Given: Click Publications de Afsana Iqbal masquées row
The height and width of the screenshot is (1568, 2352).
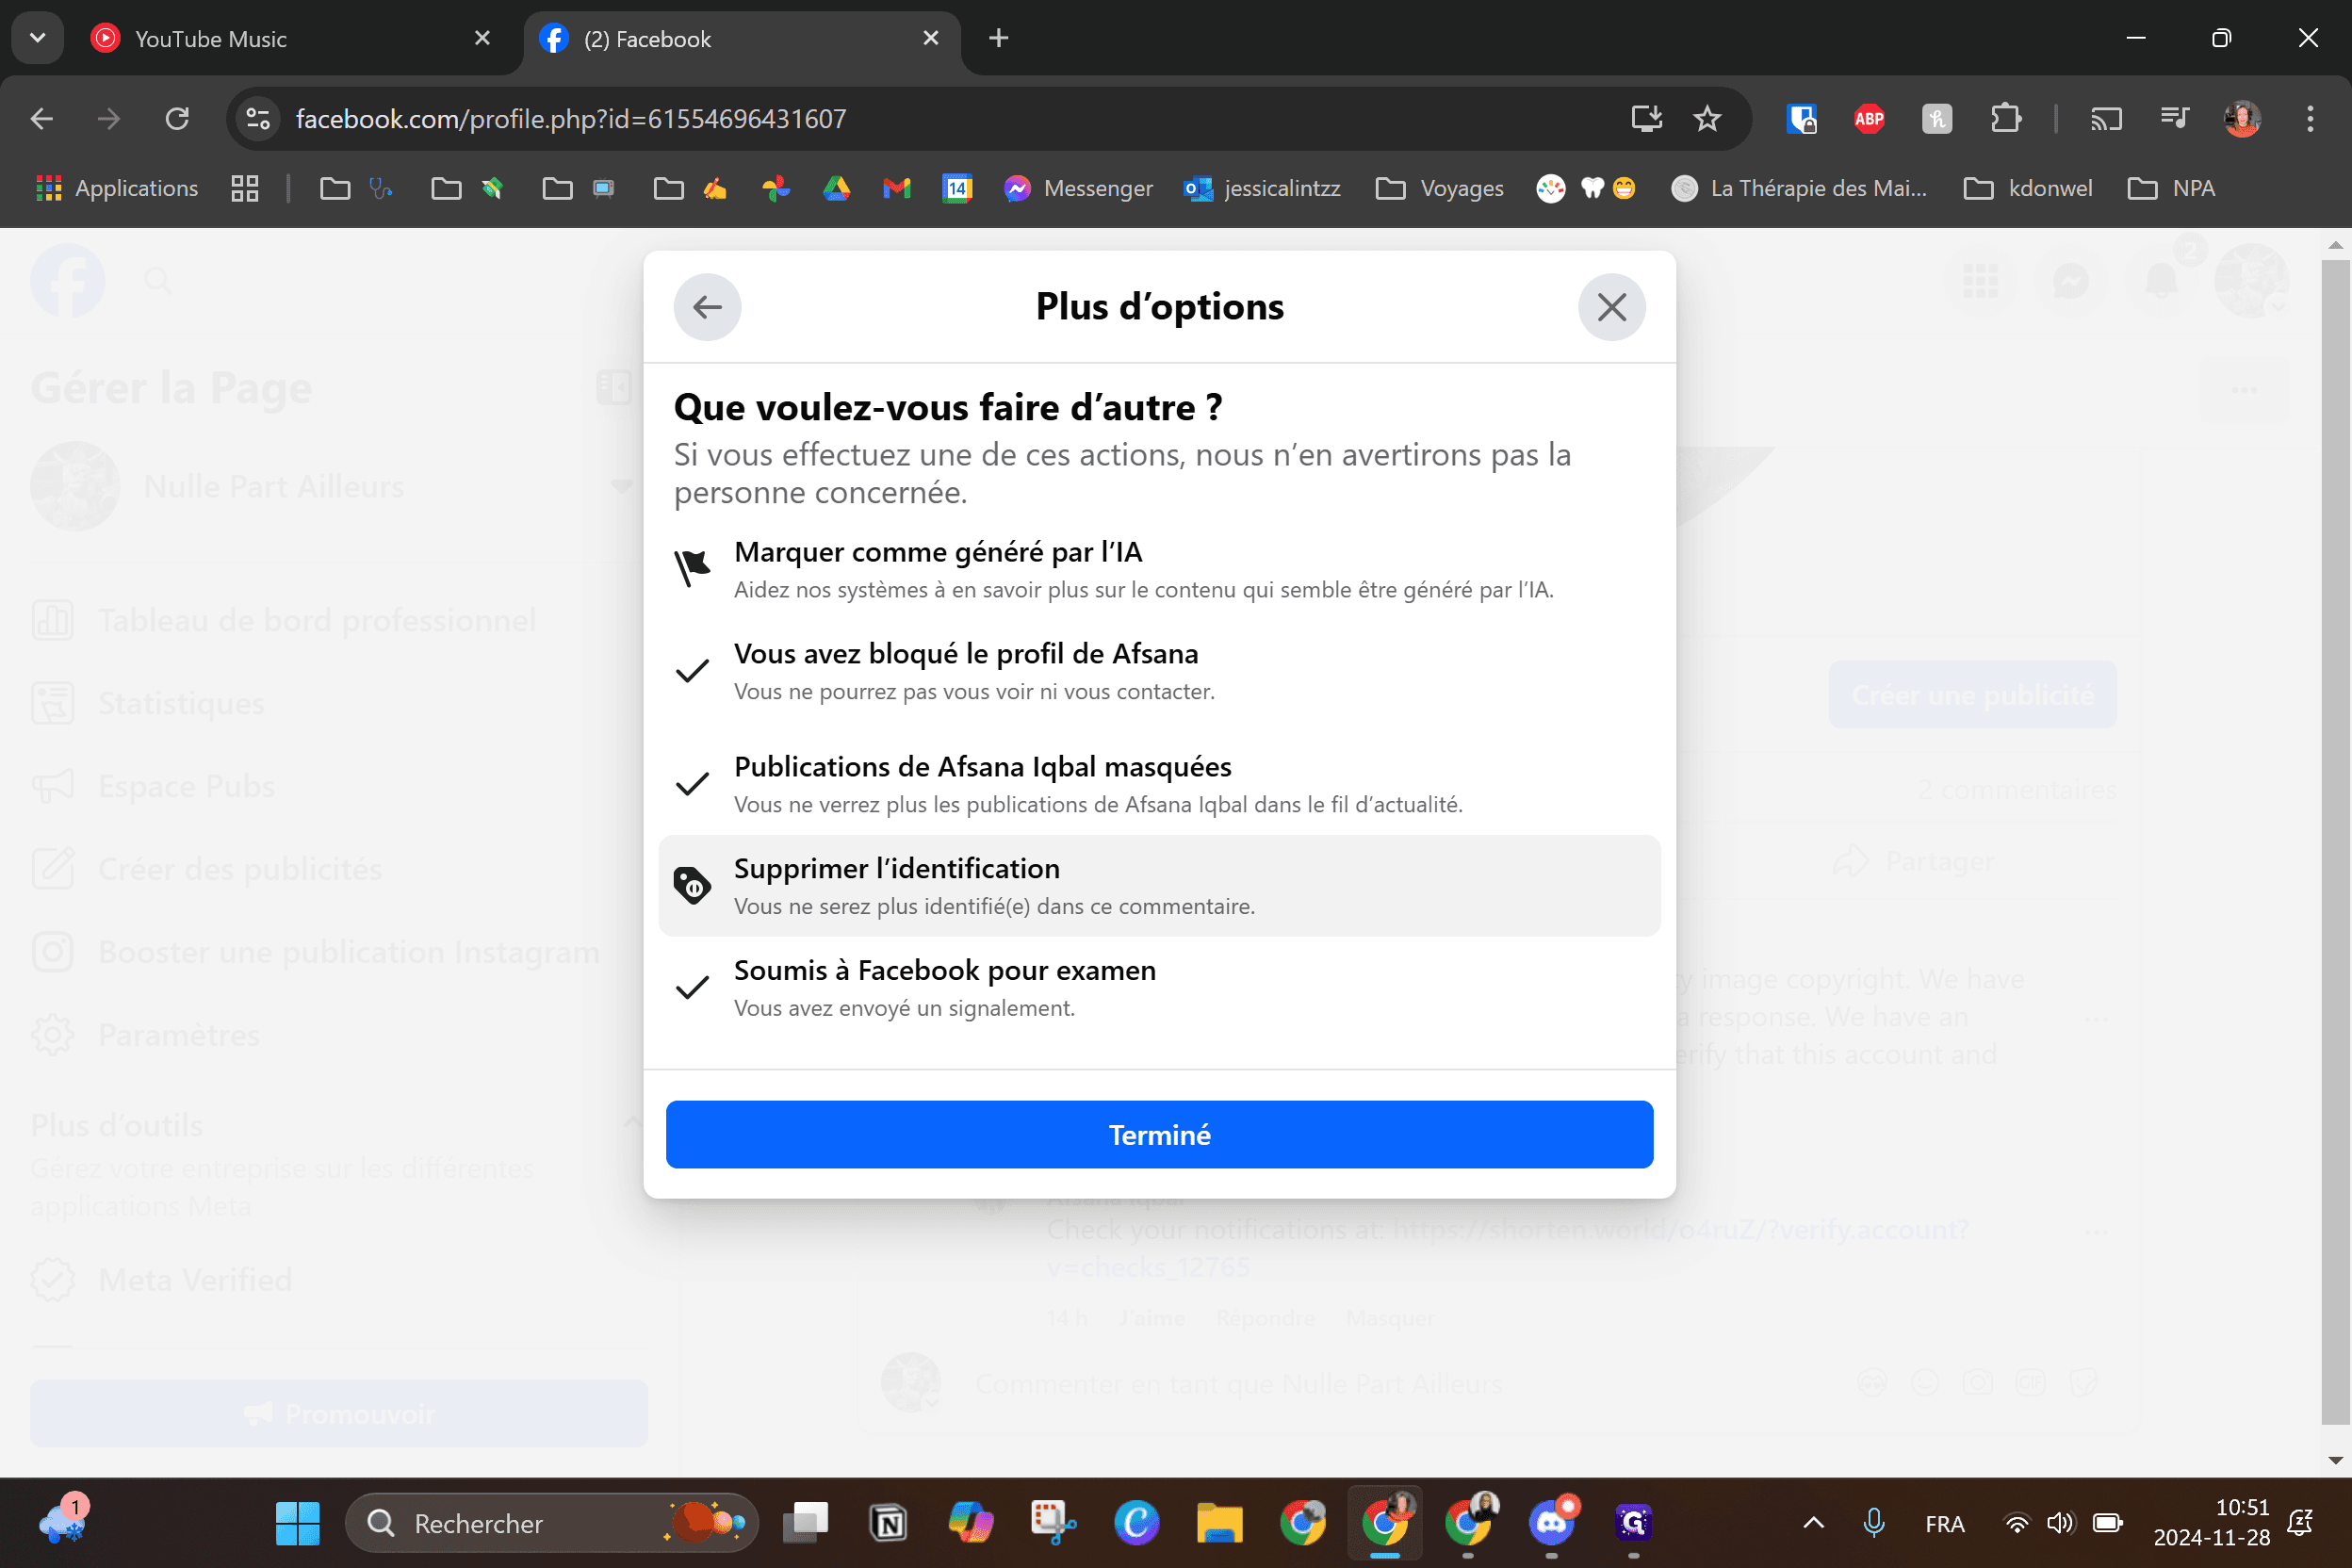Looking at the screenshot, I should [1159, 784].
